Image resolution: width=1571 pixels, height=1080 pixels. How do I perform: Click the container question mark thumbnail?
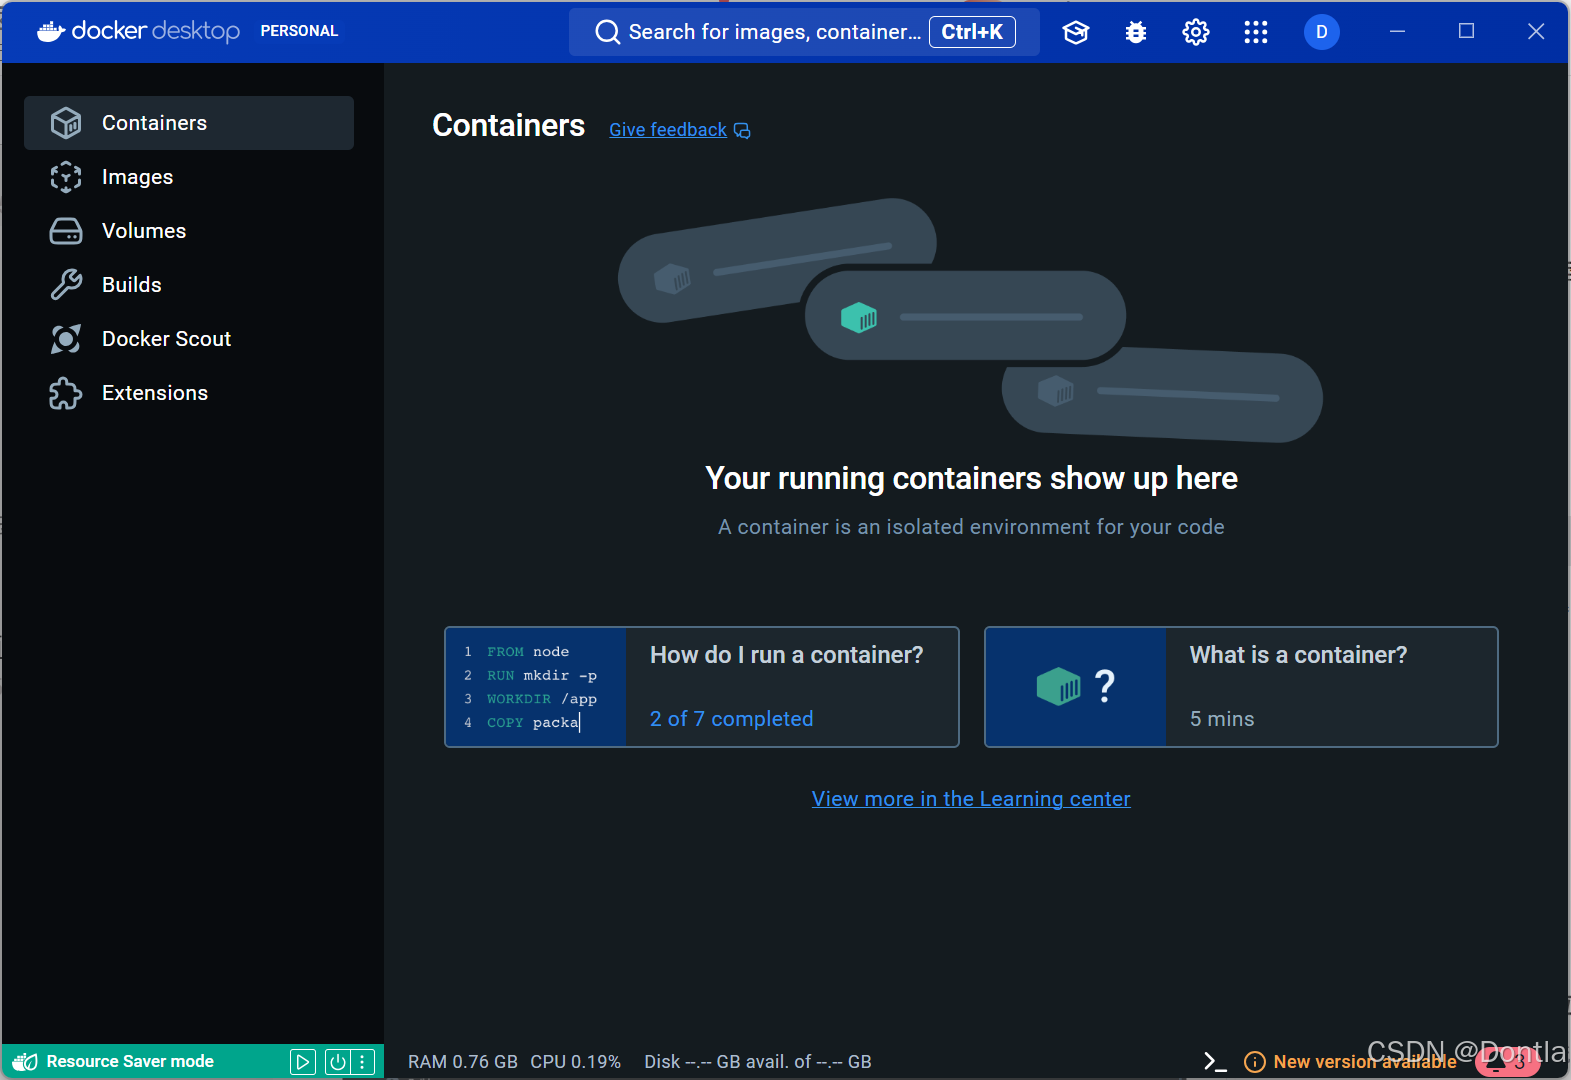tap(1076, 687)
